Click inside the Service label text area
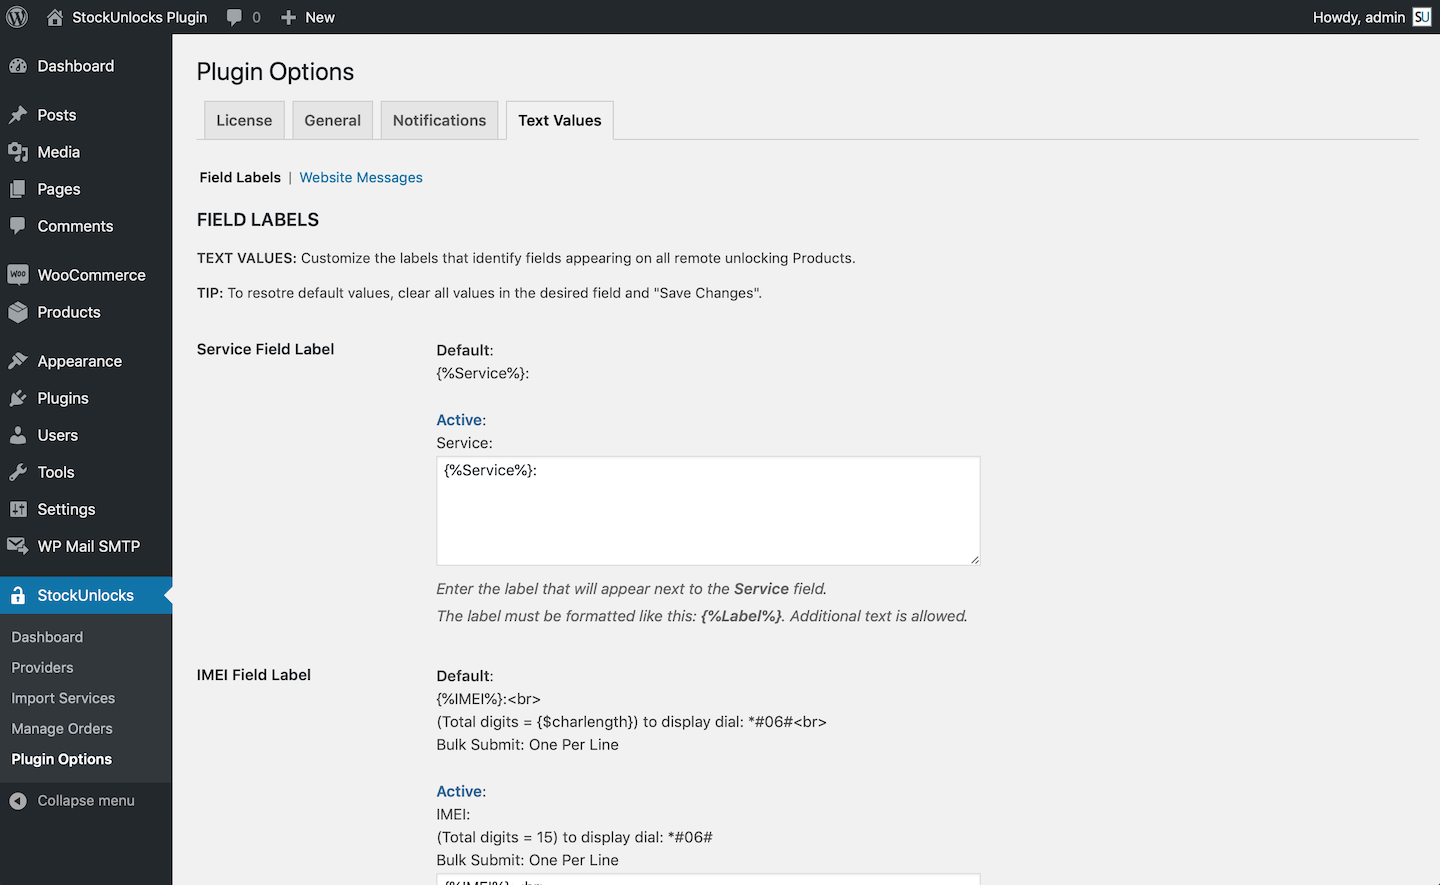 707,511
